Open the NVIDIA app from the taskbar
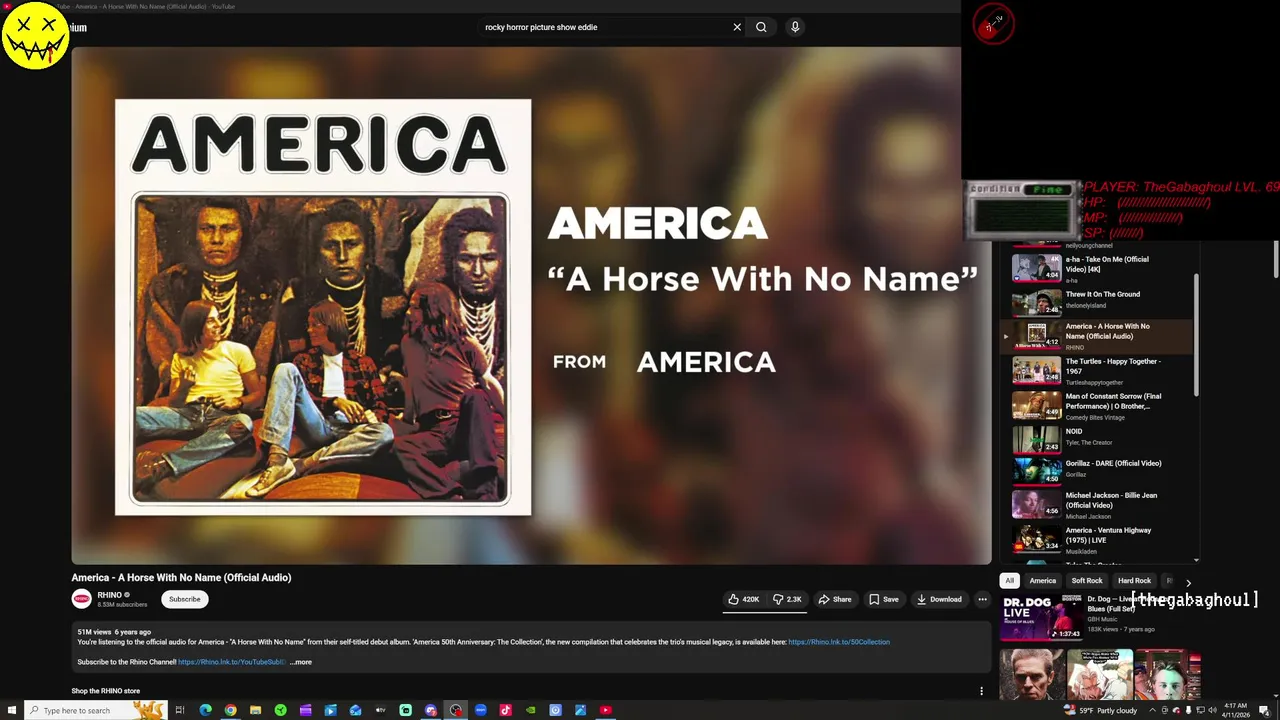 click(x=530, y=710)
